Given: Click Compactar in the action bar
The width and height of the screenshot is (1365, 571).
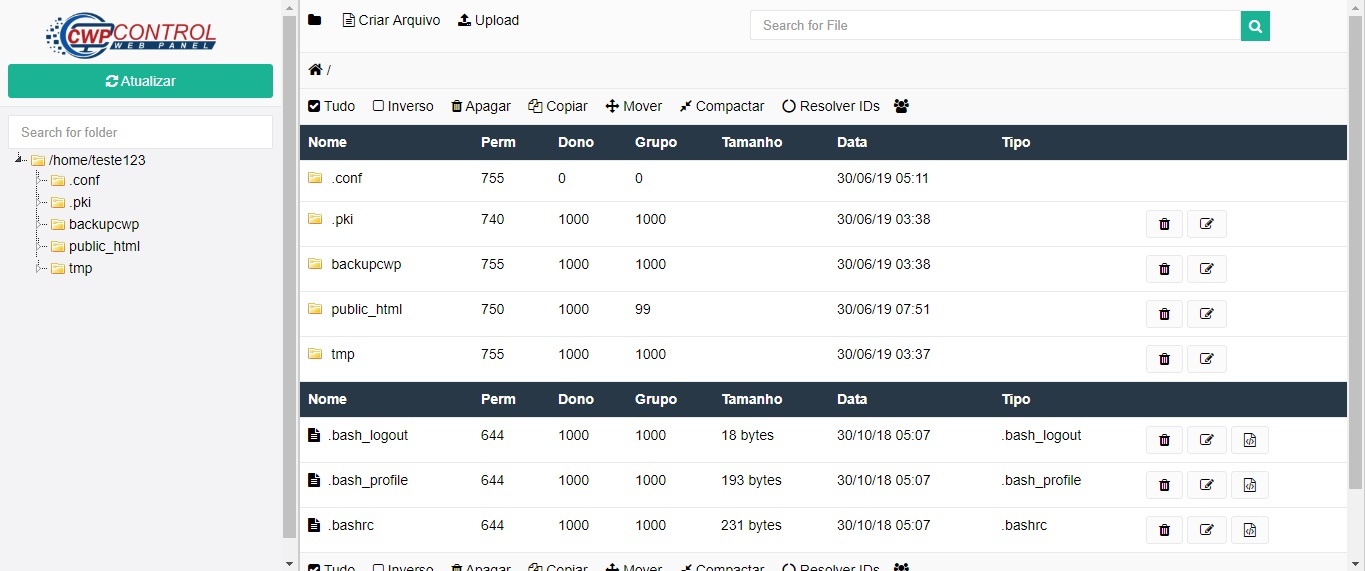Looking at the screenshot, I should point(722,106).
